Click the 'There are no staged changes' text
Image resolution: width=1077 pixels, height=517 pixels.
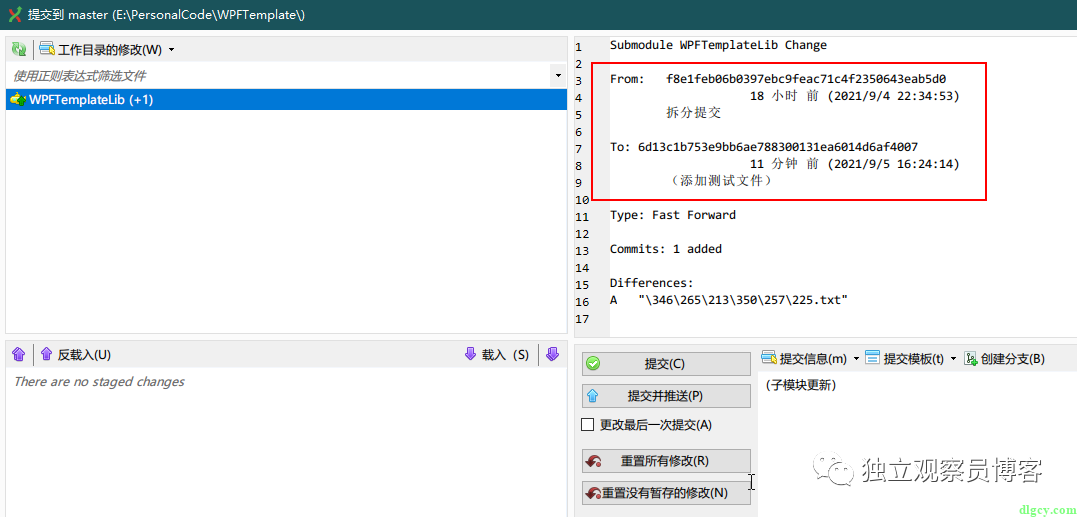pos(99,382)
